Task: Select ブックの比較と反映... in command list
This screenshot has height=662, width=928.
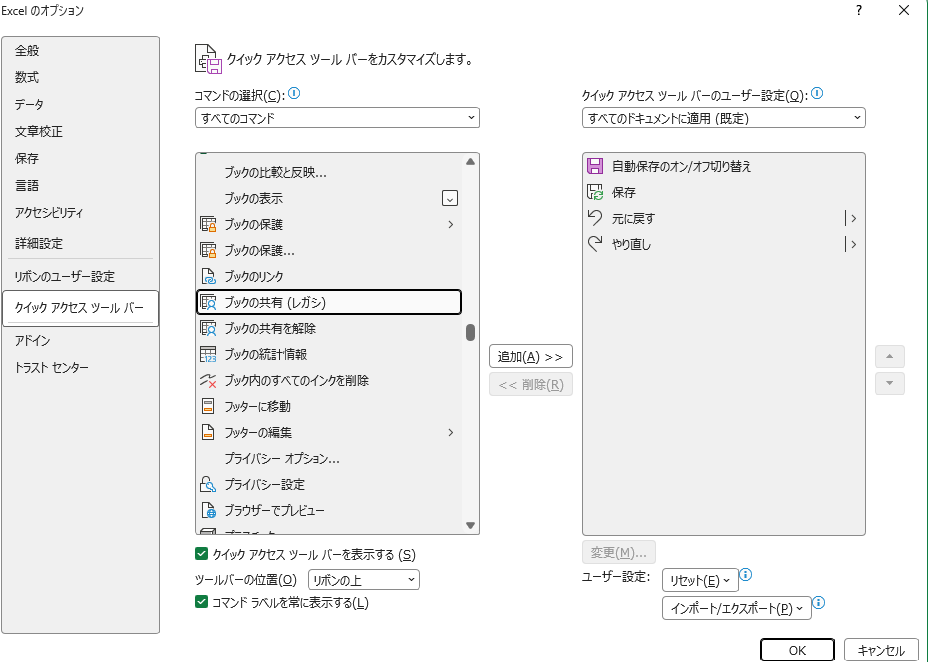Action: coord(328,173)
